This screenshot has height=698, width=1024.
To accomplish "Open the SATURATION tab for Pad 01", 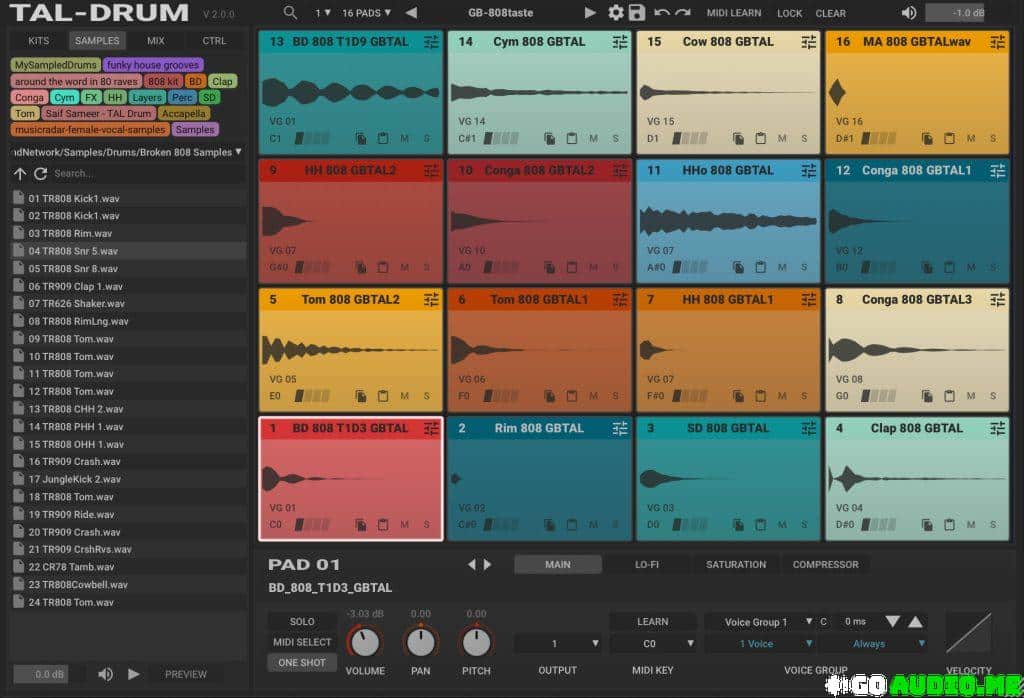I will tap(736, 564).
